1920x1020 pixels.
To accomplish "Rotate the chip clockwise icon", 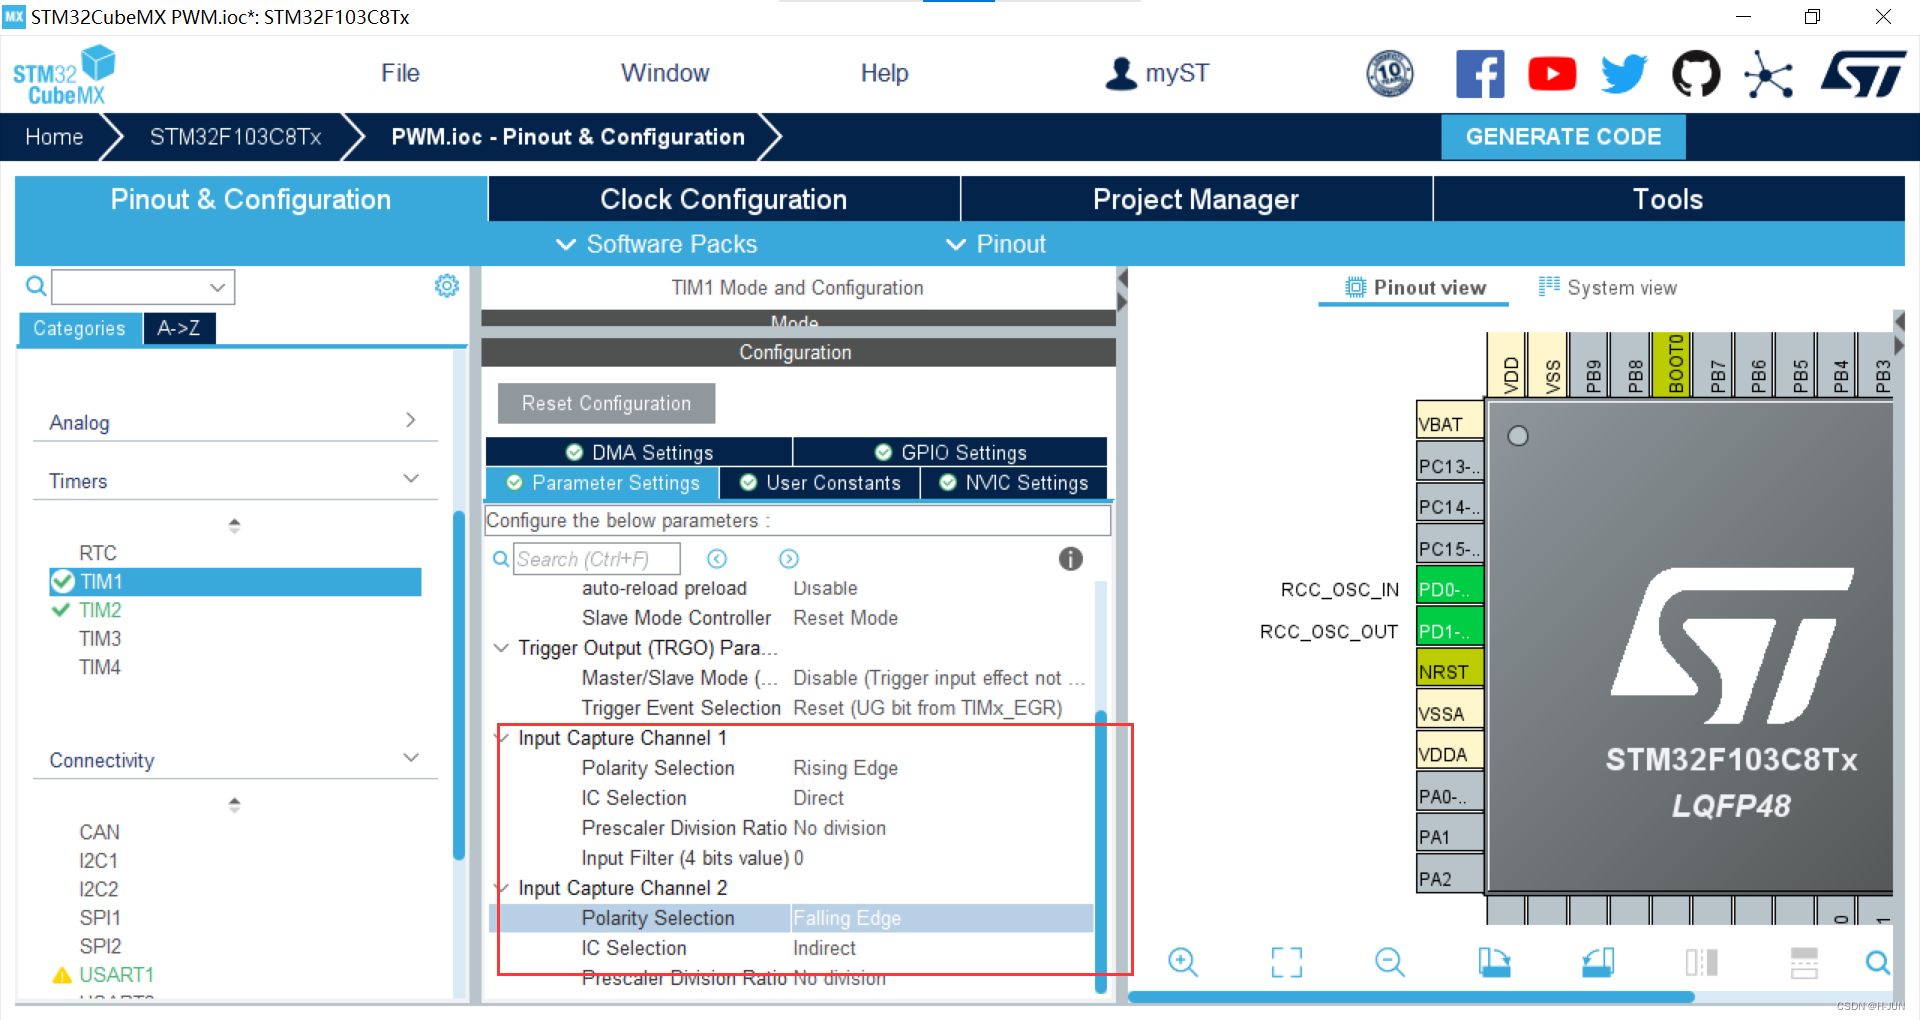I will click(1494, 962).
